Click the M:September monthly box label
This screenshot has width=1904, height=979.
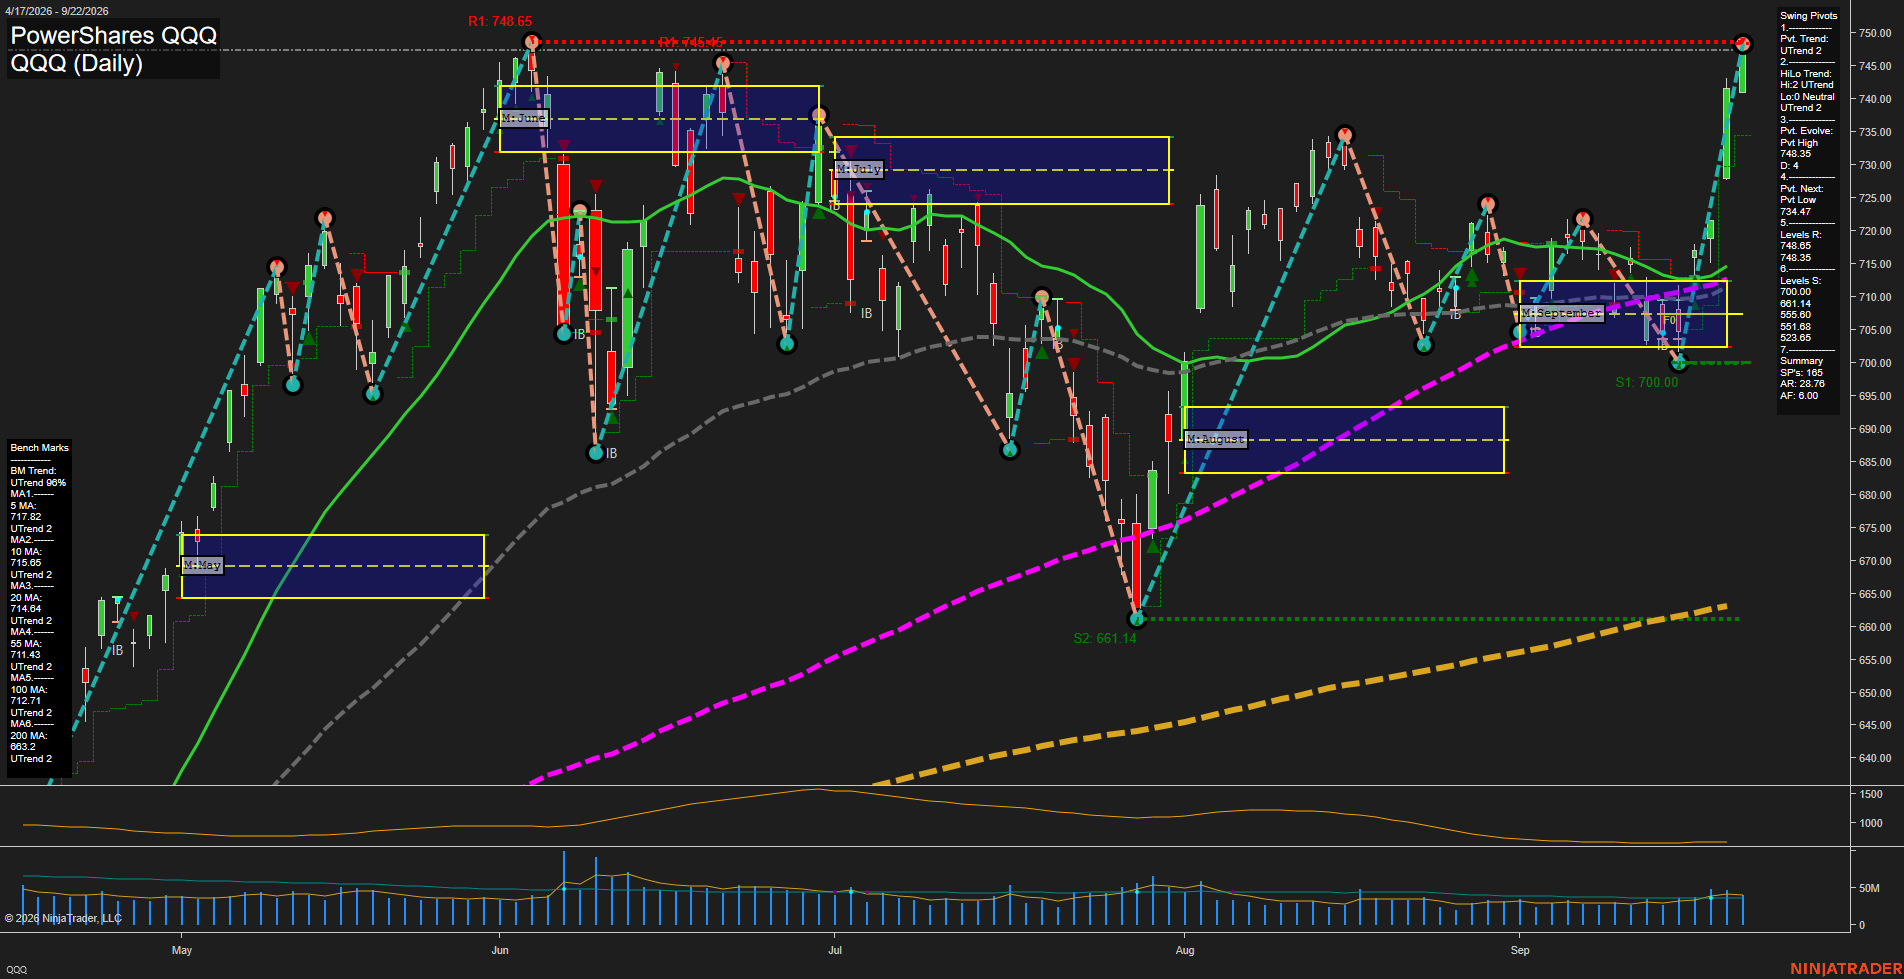tap(1561, 313)
